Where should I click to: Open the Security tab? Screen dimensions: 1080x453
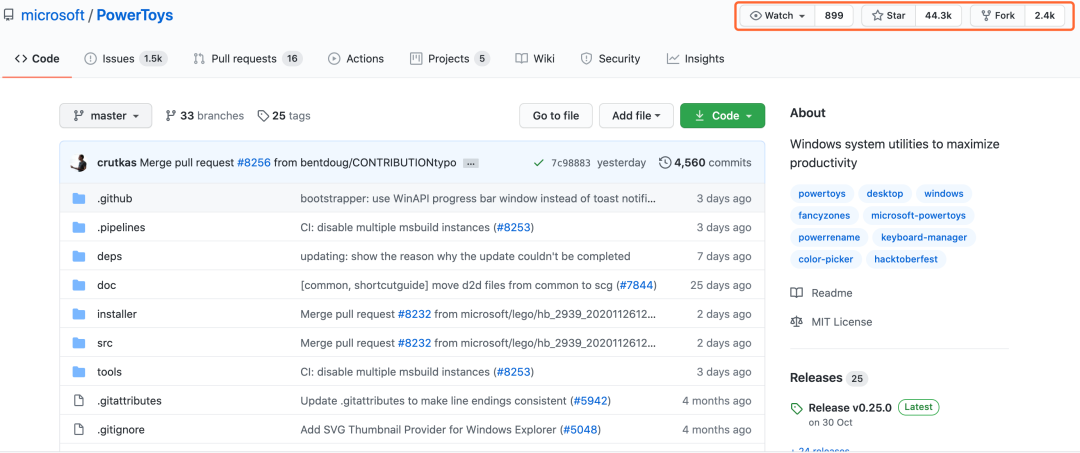tap(610, 59)
